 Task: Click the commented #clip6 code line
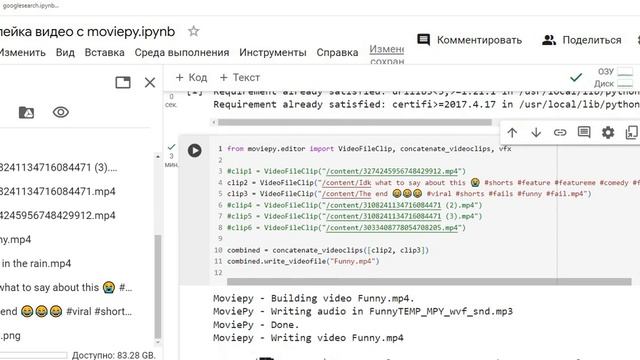(346, 228)
